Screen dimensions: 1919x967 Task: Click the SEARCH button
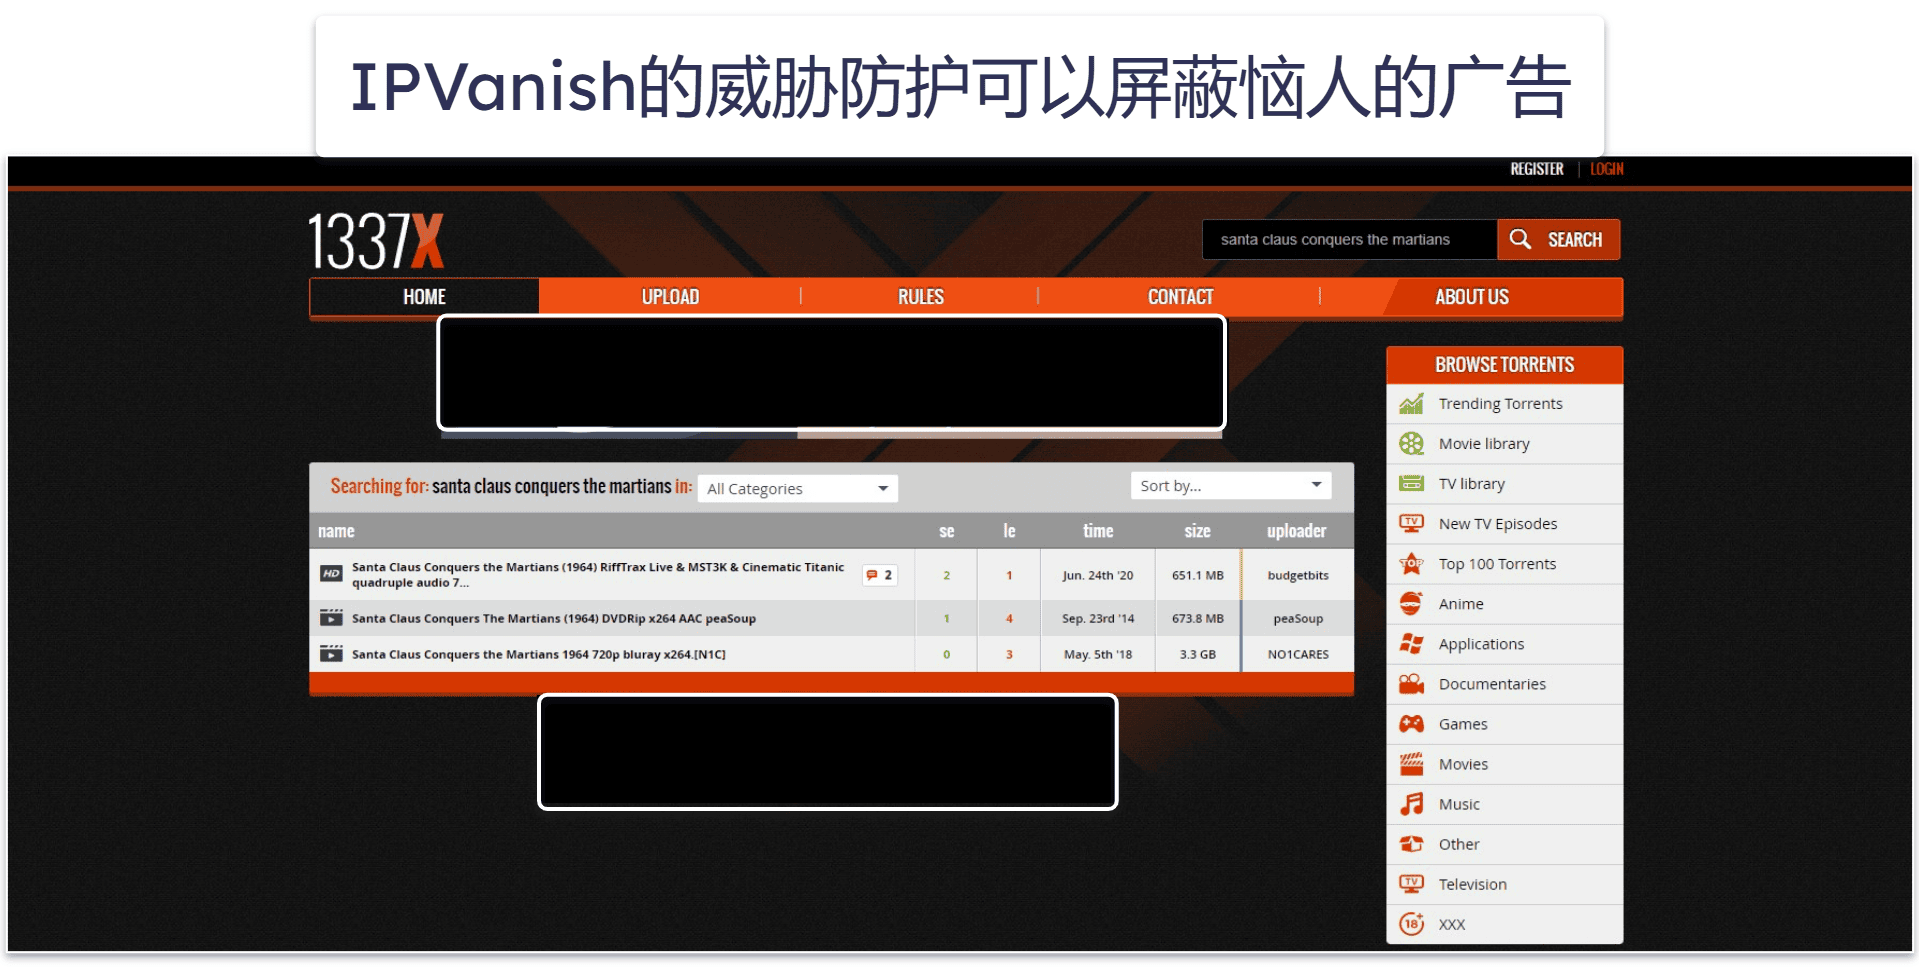(1558, 239)
